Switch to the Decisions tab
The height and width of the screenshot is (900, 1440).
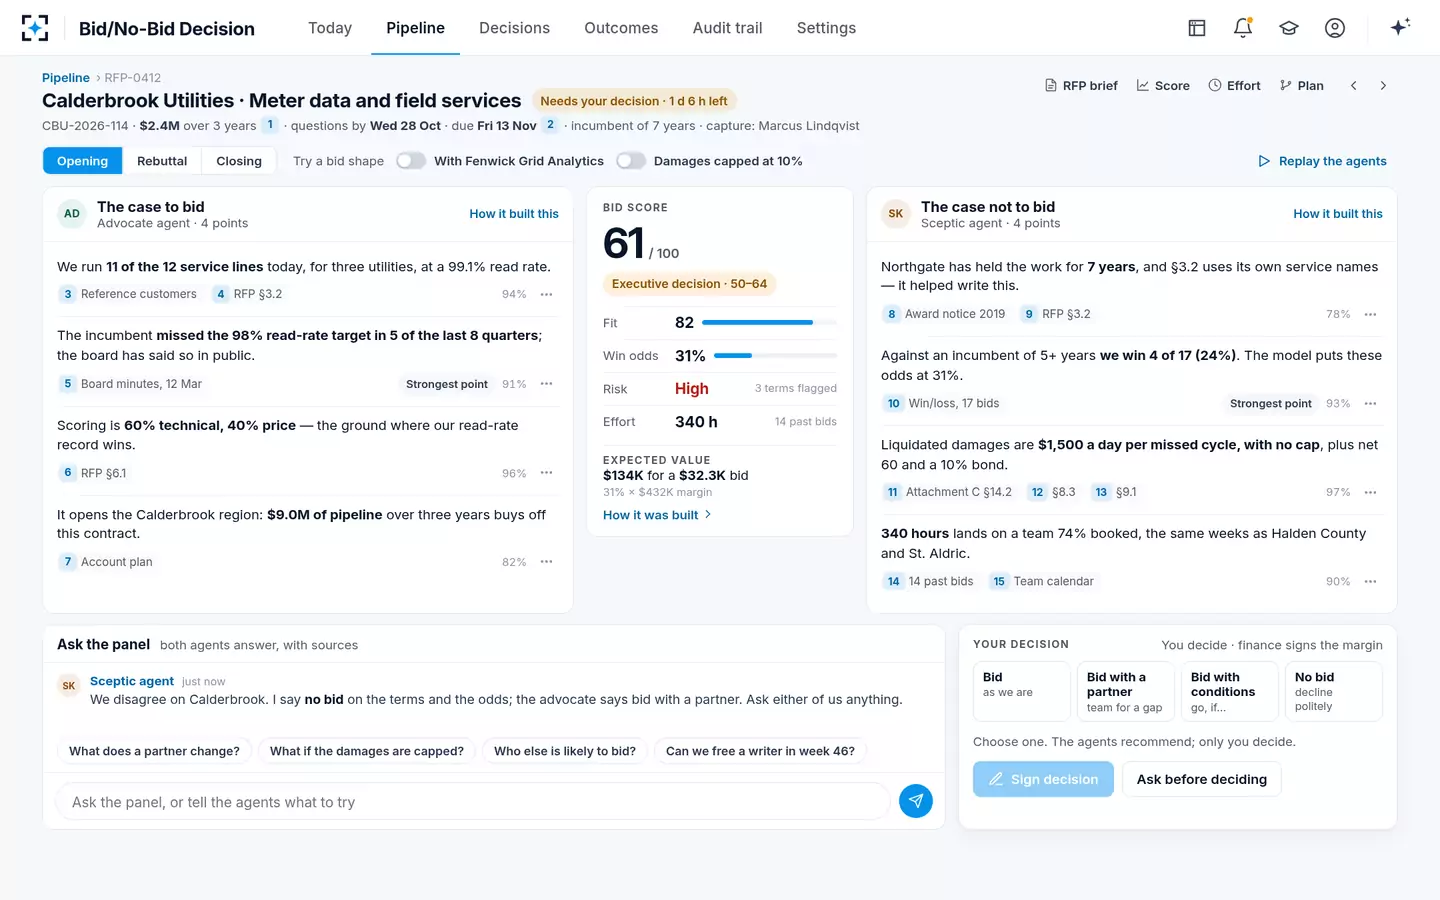click(x=514, y=28)
